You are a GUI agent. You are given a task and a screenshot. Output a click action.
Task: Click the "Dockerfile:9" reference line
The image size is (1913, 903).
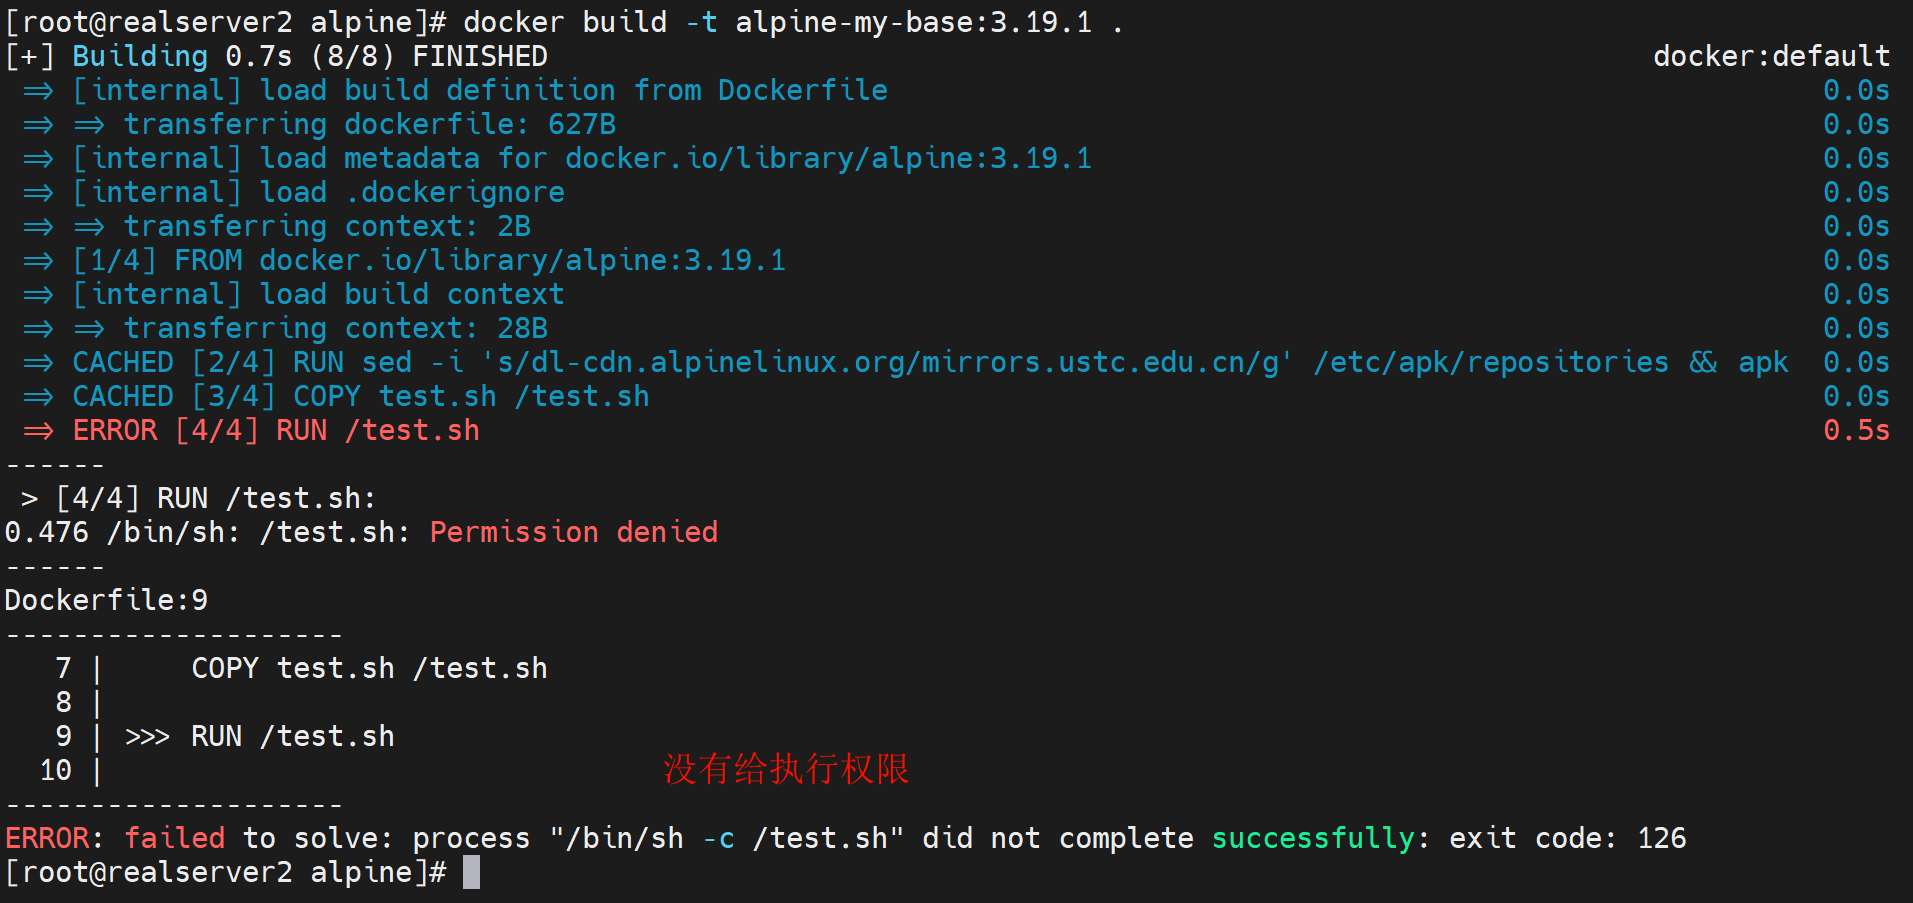(x=106, y=600)
